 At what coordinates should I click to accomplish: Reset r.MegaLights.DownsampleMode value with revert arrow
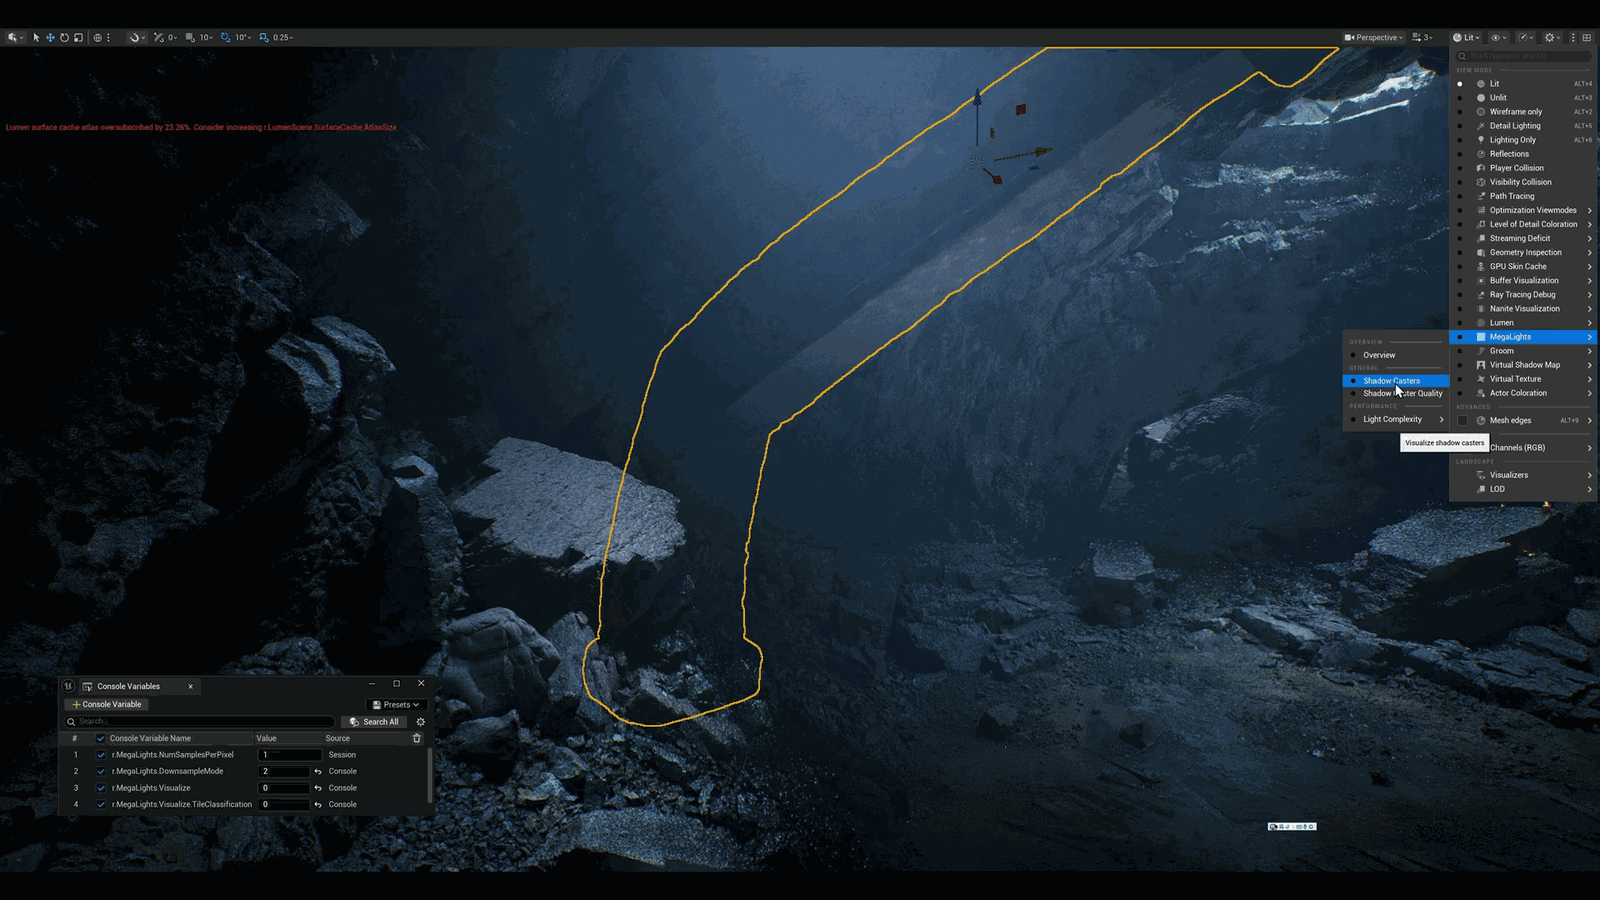(318, 771)
